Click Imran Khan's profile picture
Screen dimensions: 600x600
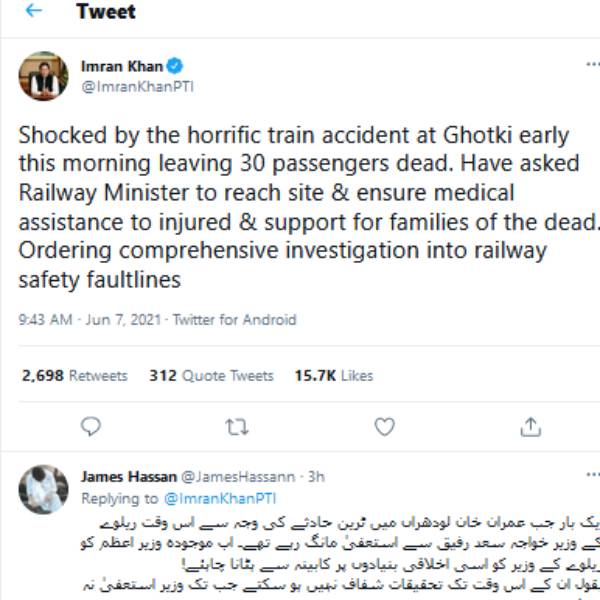click(42, 75)
